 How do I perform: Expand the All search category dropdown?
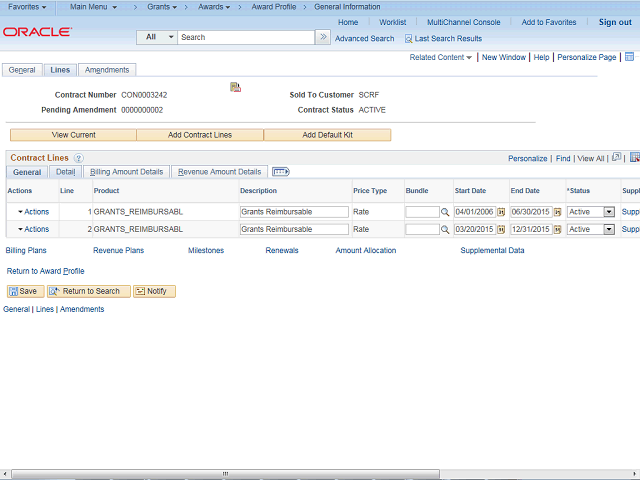click(x=157, y=37)
